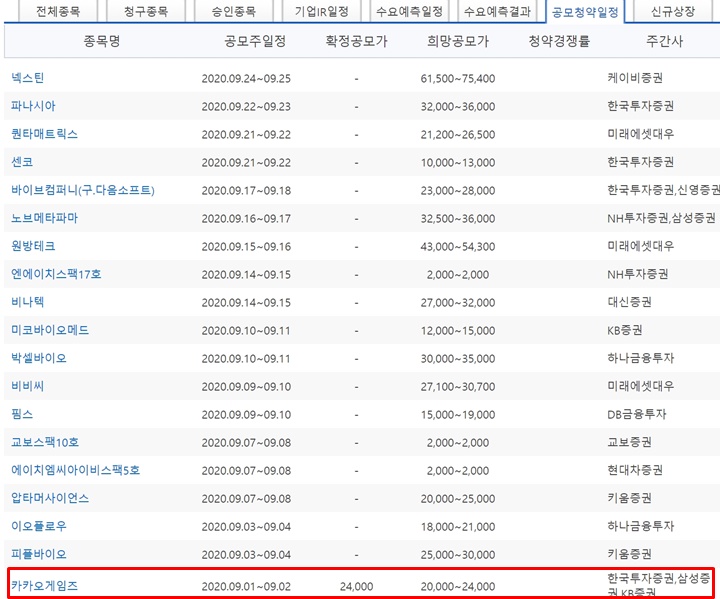Open the 에이치엠씨아이비스팩5호 link

[75, 470]
